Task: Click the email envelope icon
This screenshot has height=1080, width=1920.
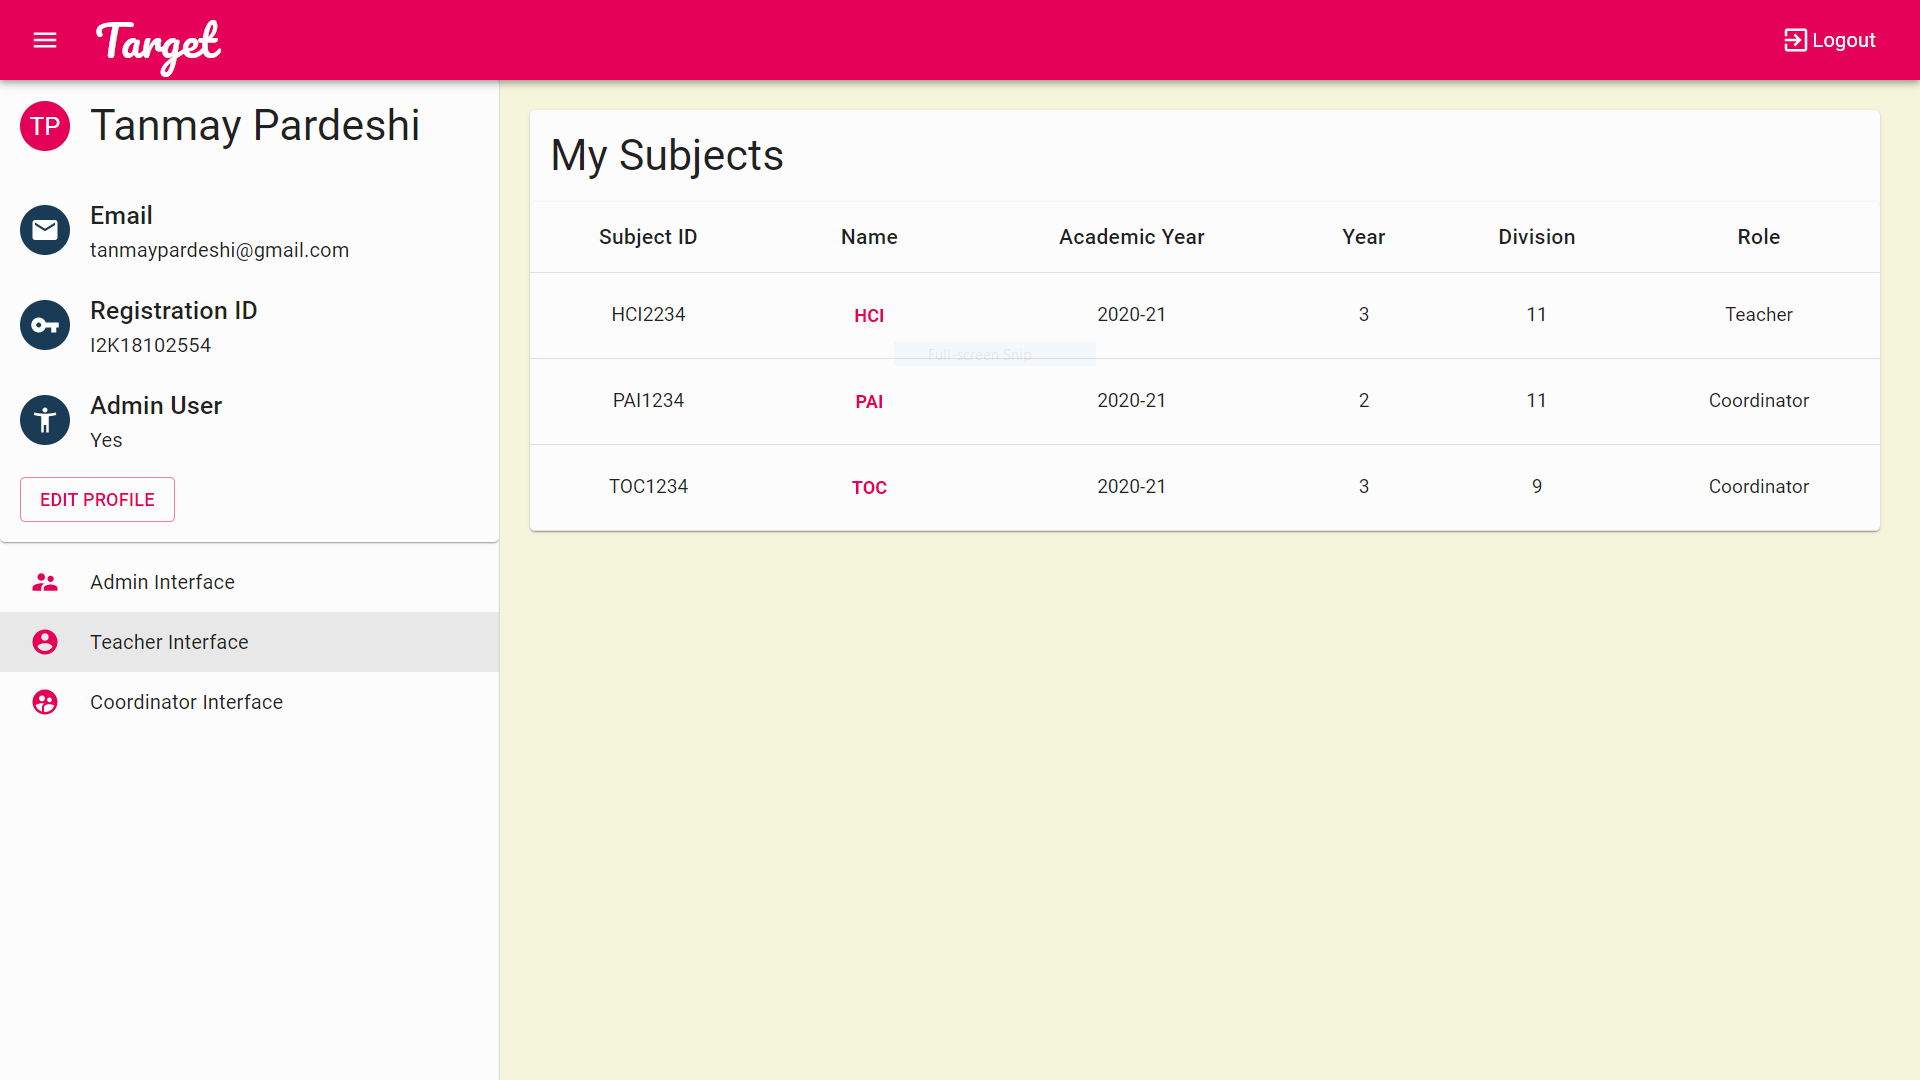Action: [45, 230]
